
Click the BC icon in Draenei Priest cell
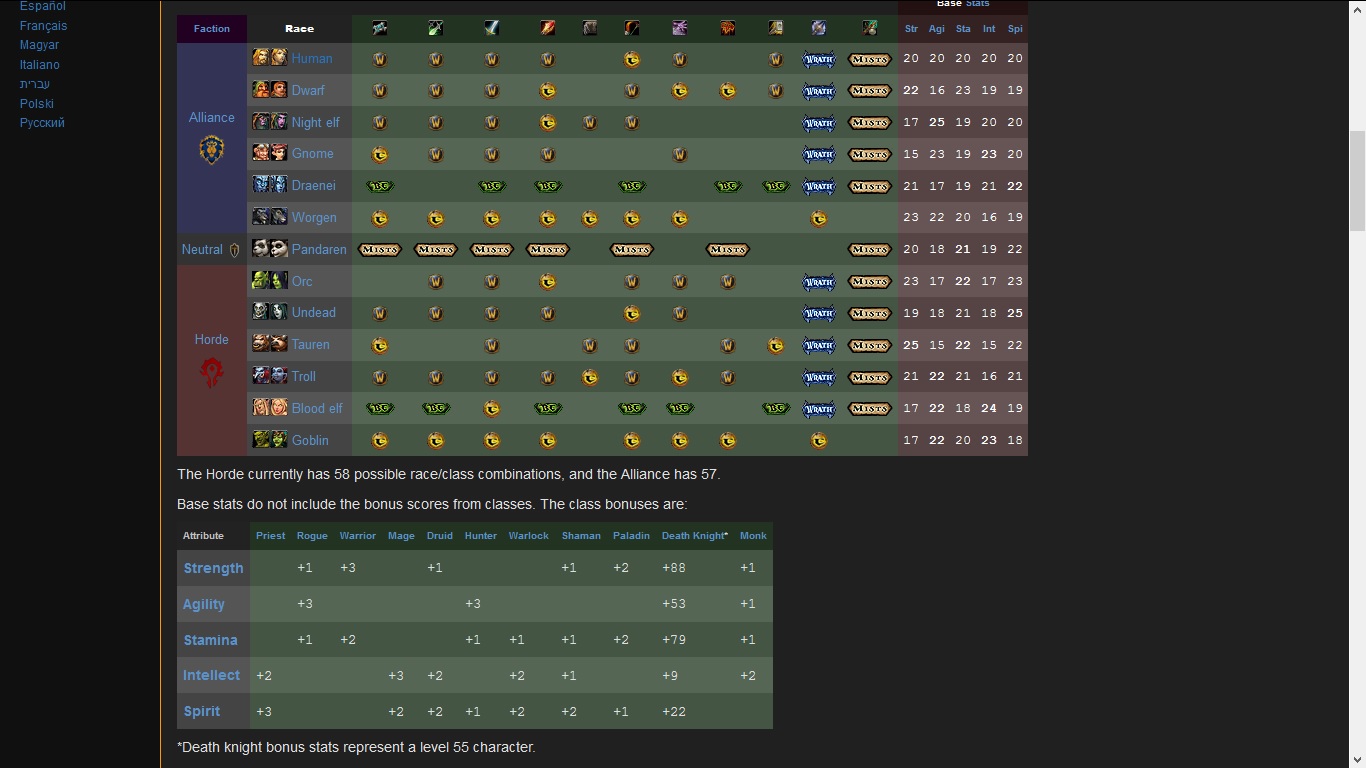(380, 186)
